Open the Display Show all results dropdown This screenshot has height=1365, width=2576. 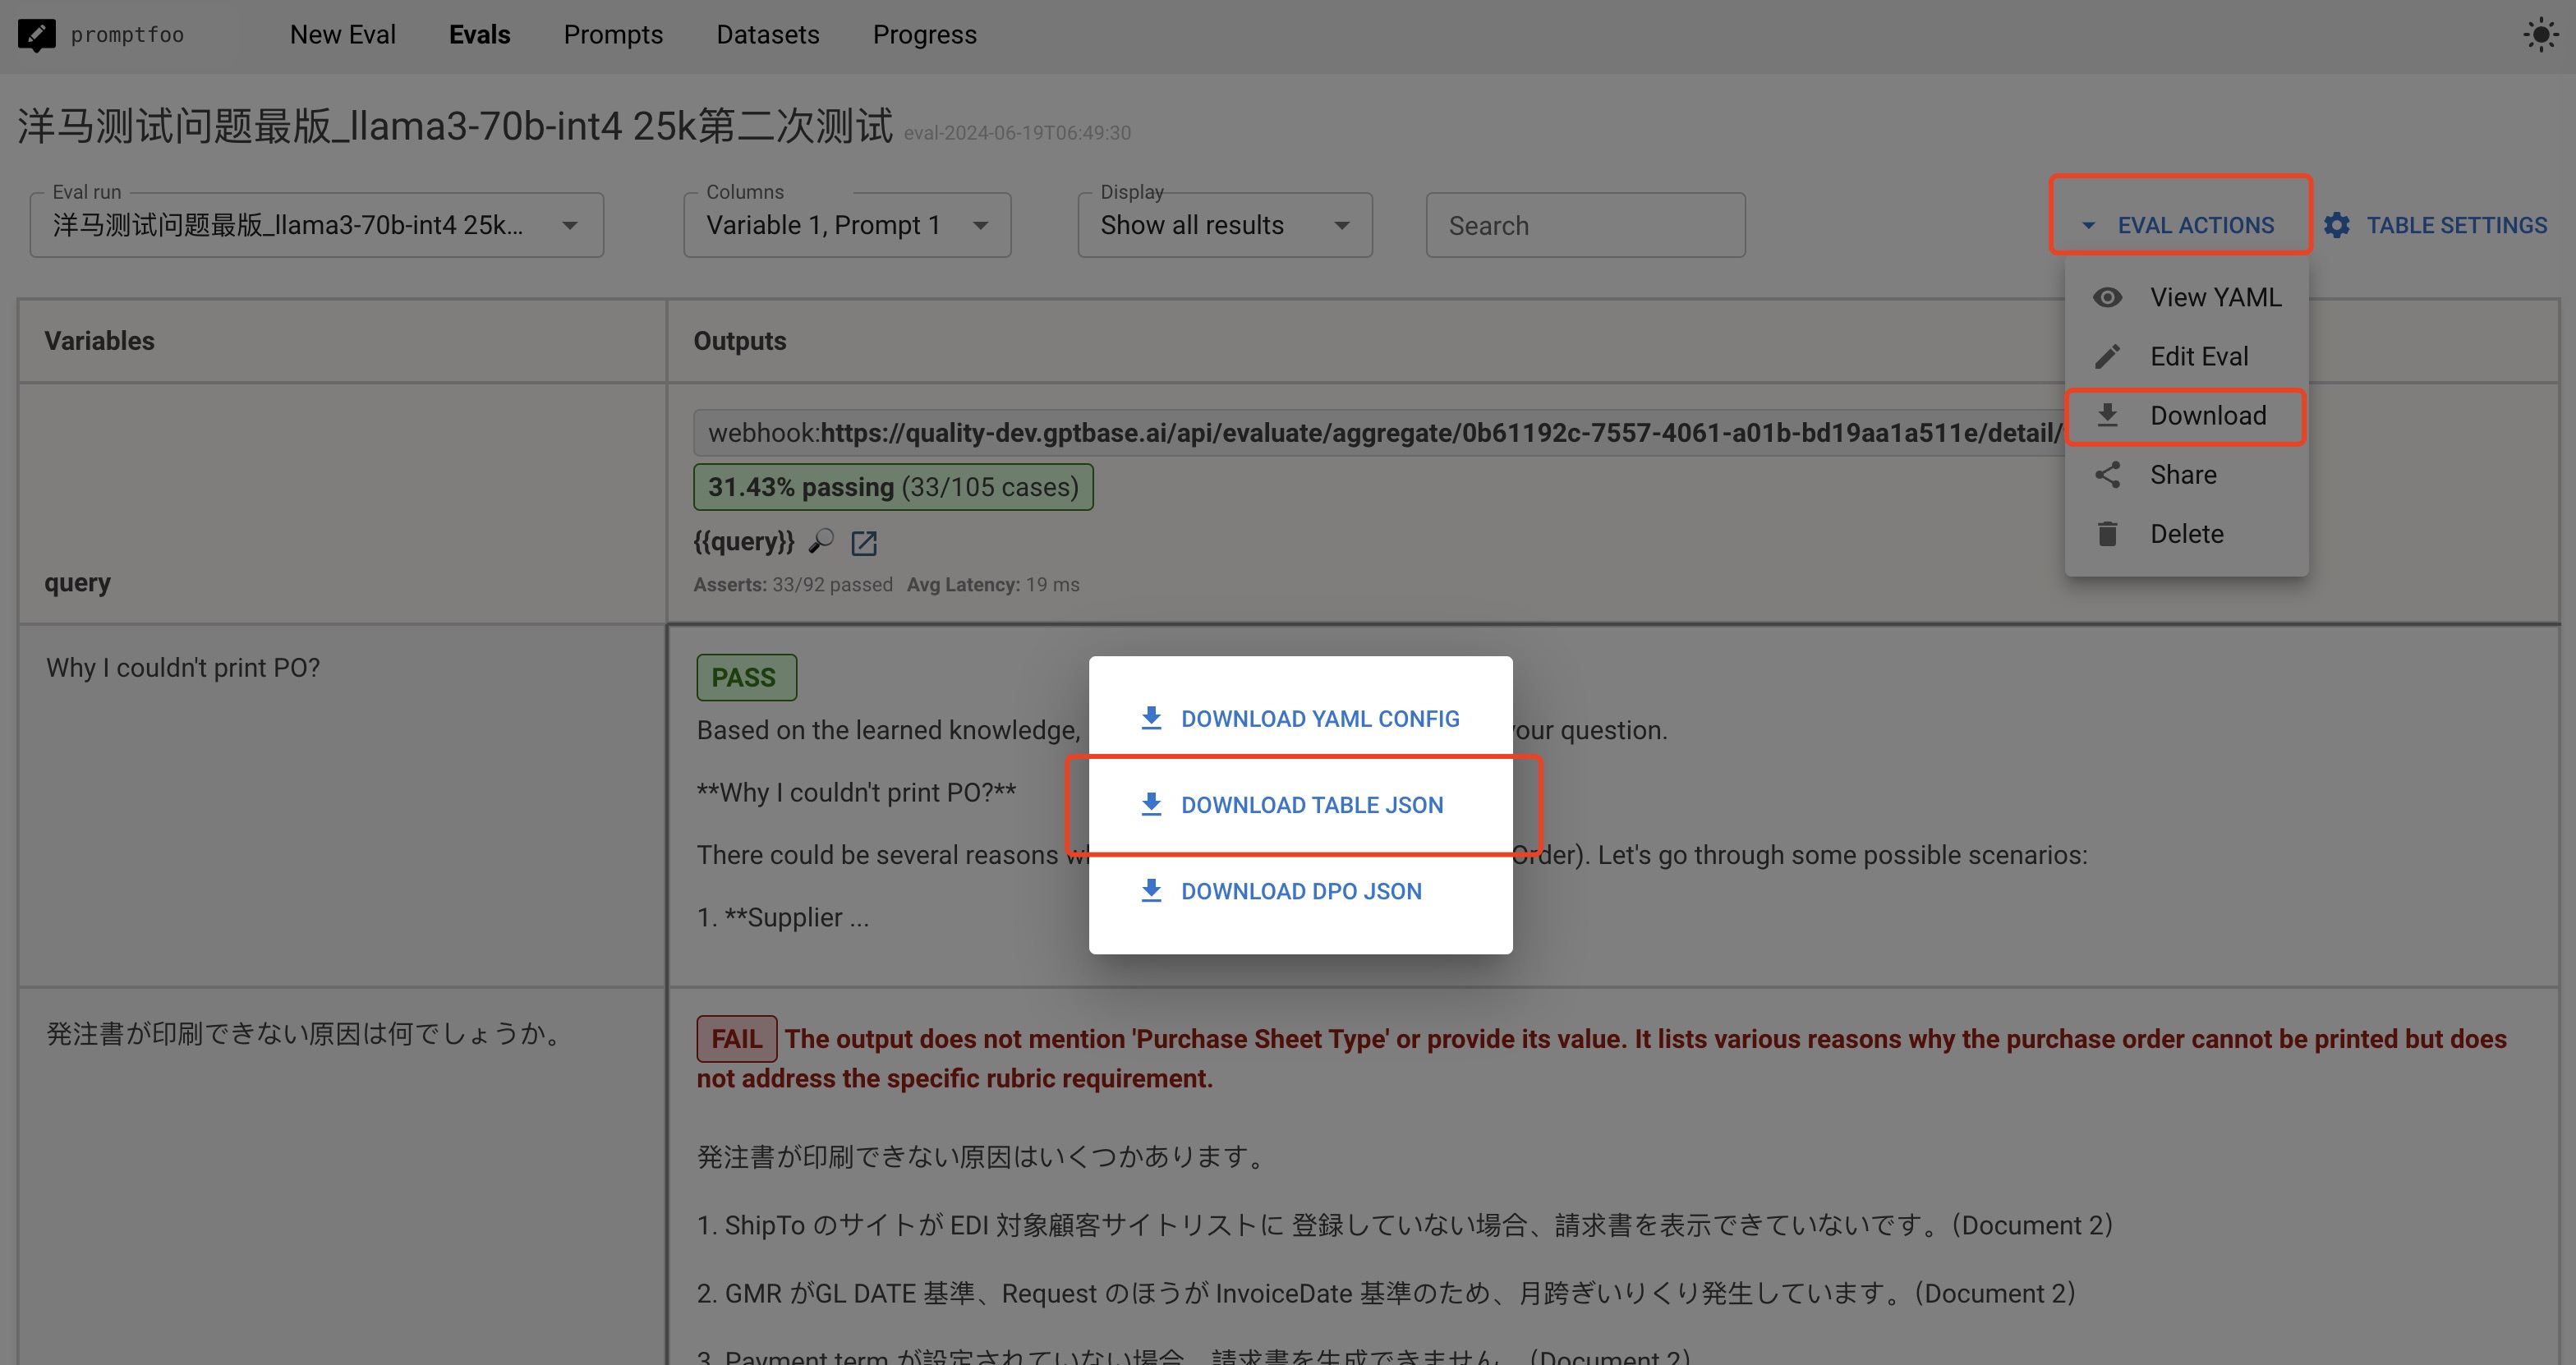point(1224,225)
